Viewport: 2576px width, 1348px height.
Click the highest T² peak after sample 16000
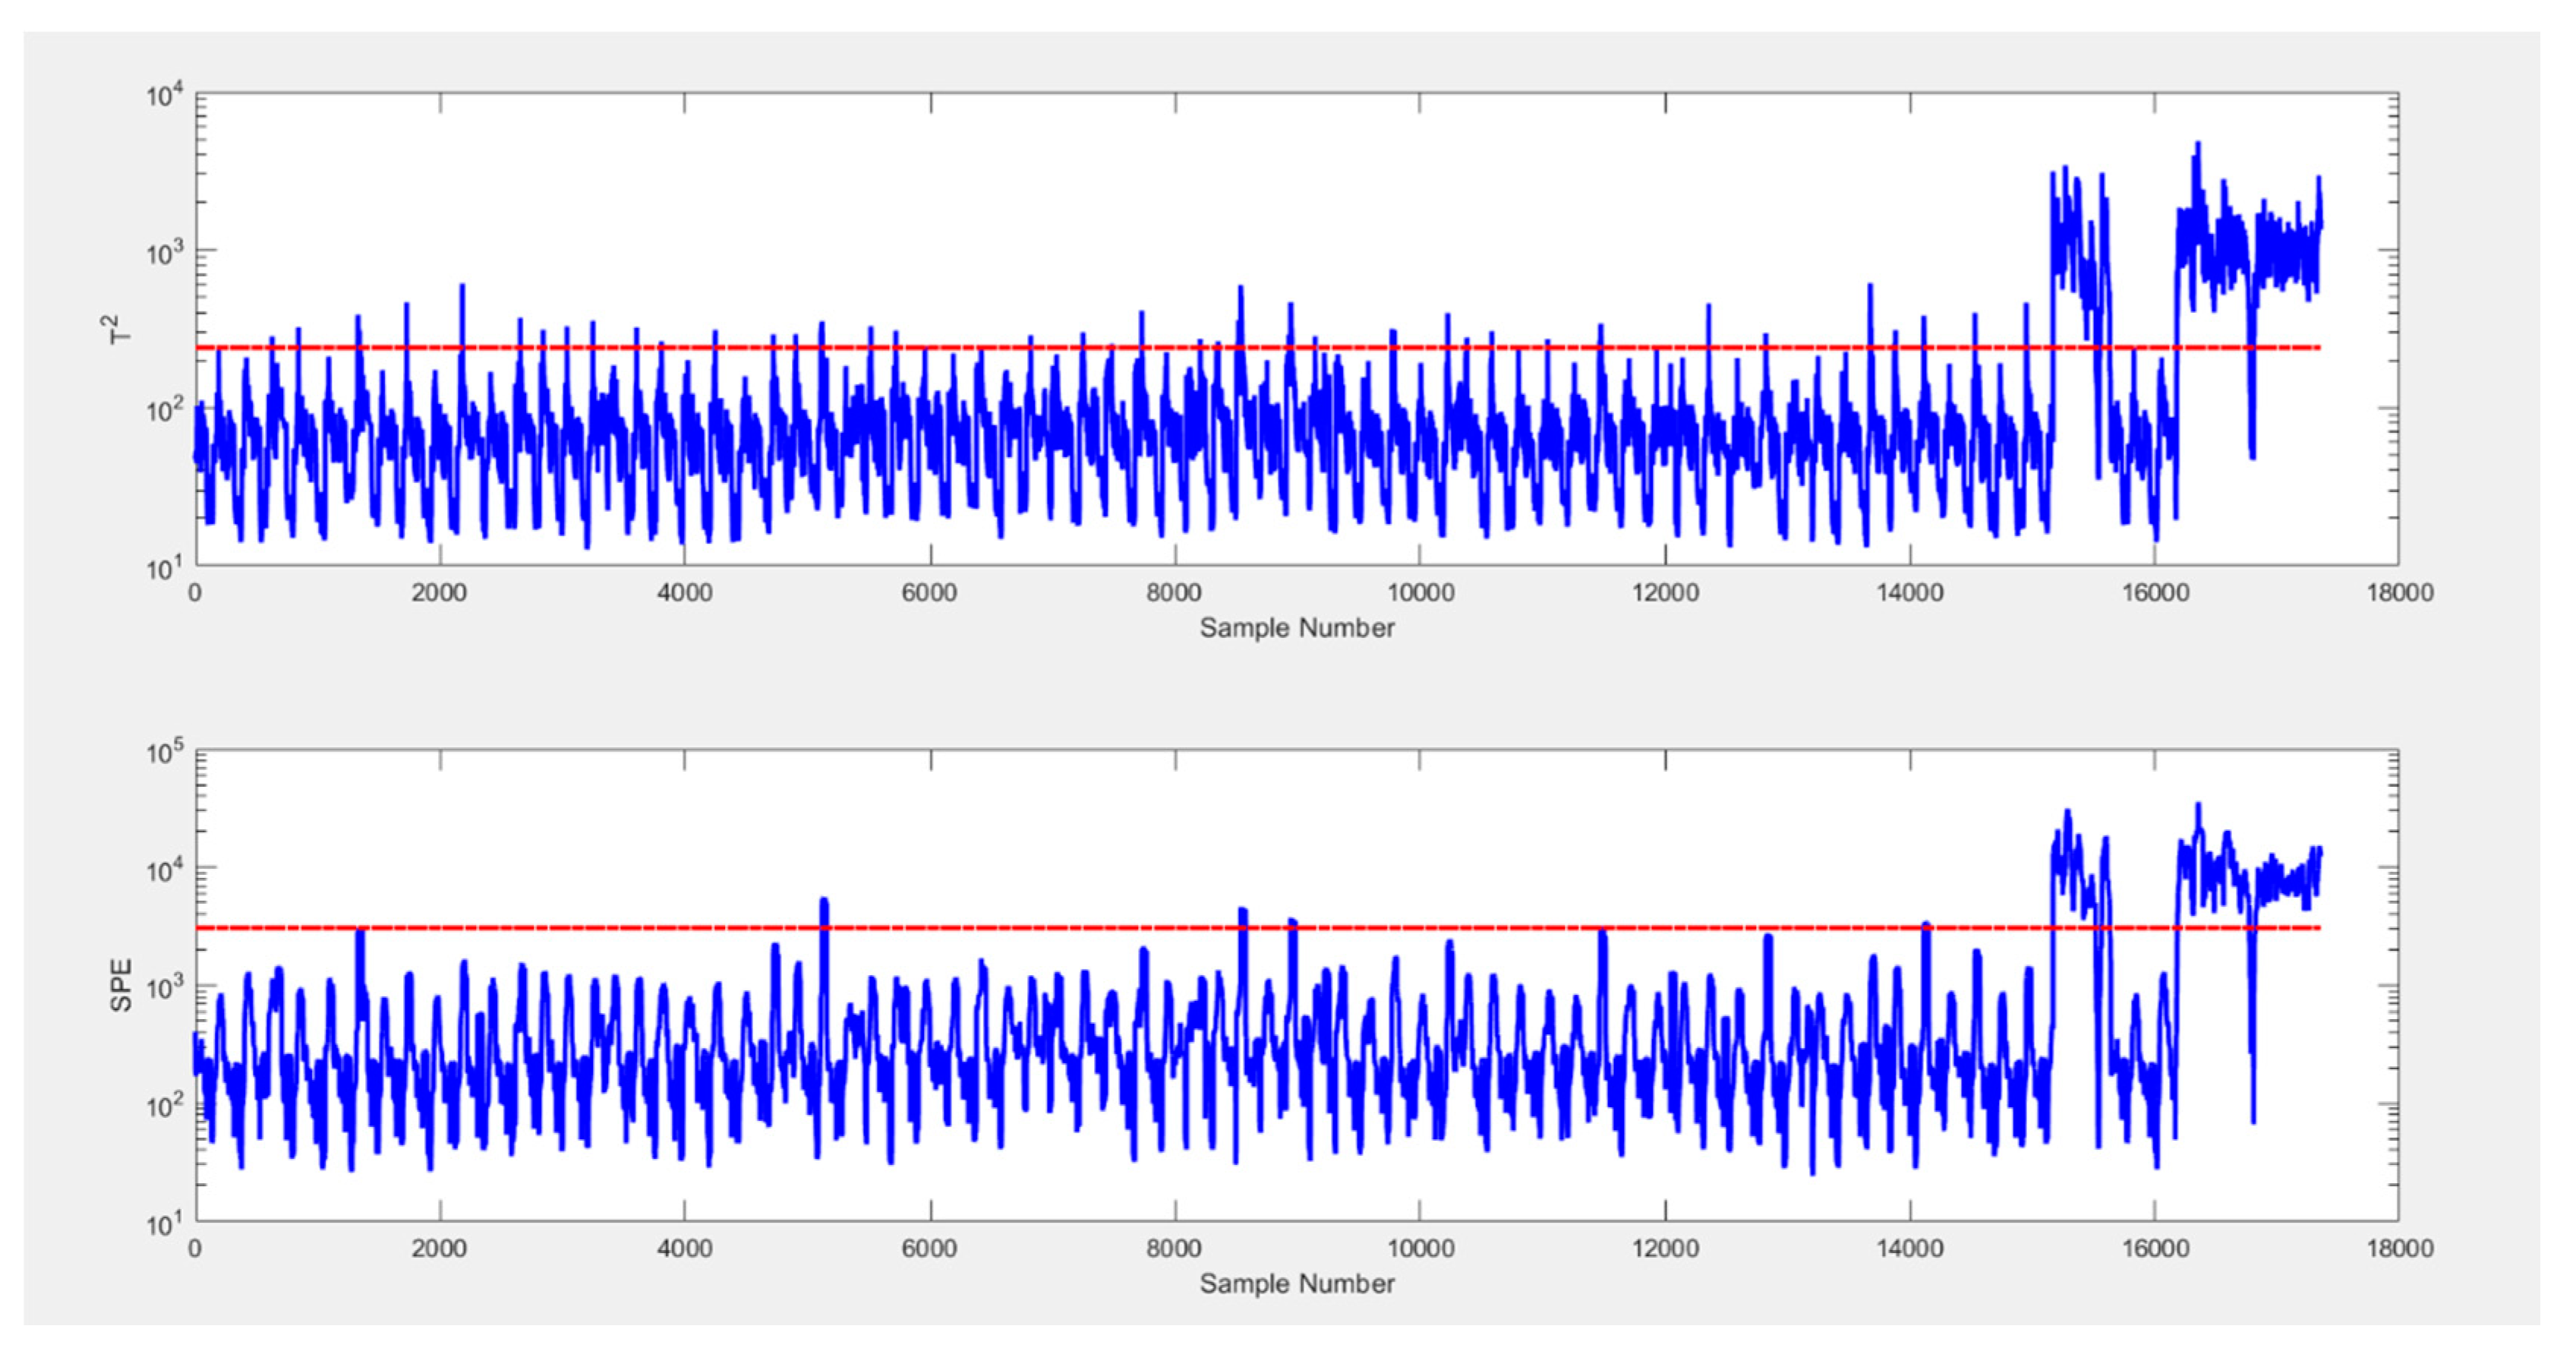click(2198, 146)
